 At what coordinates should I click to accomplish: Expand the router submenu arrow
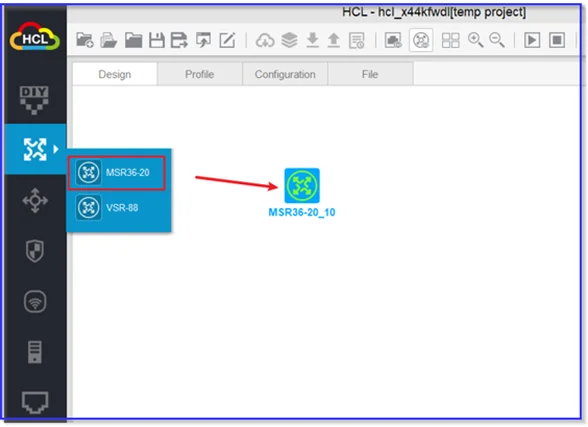(x=56, y=149)
